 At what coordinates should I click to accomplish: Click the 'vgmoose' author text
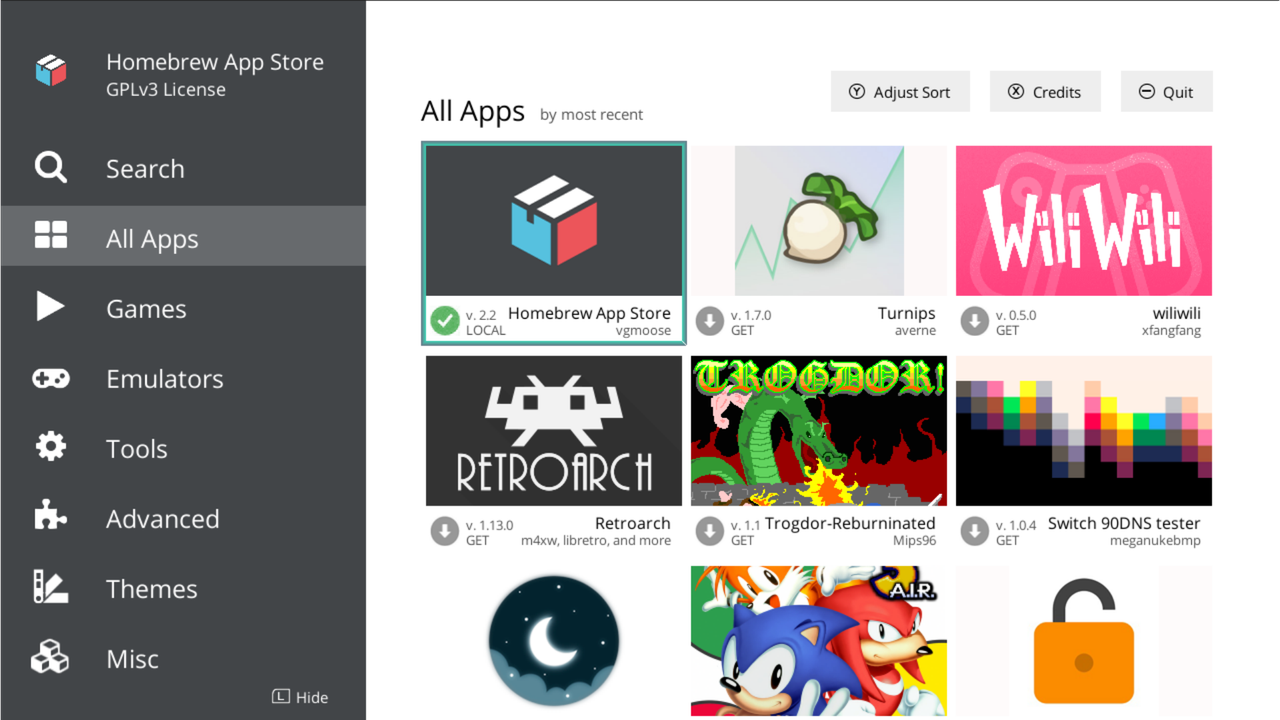pos(643,331)
